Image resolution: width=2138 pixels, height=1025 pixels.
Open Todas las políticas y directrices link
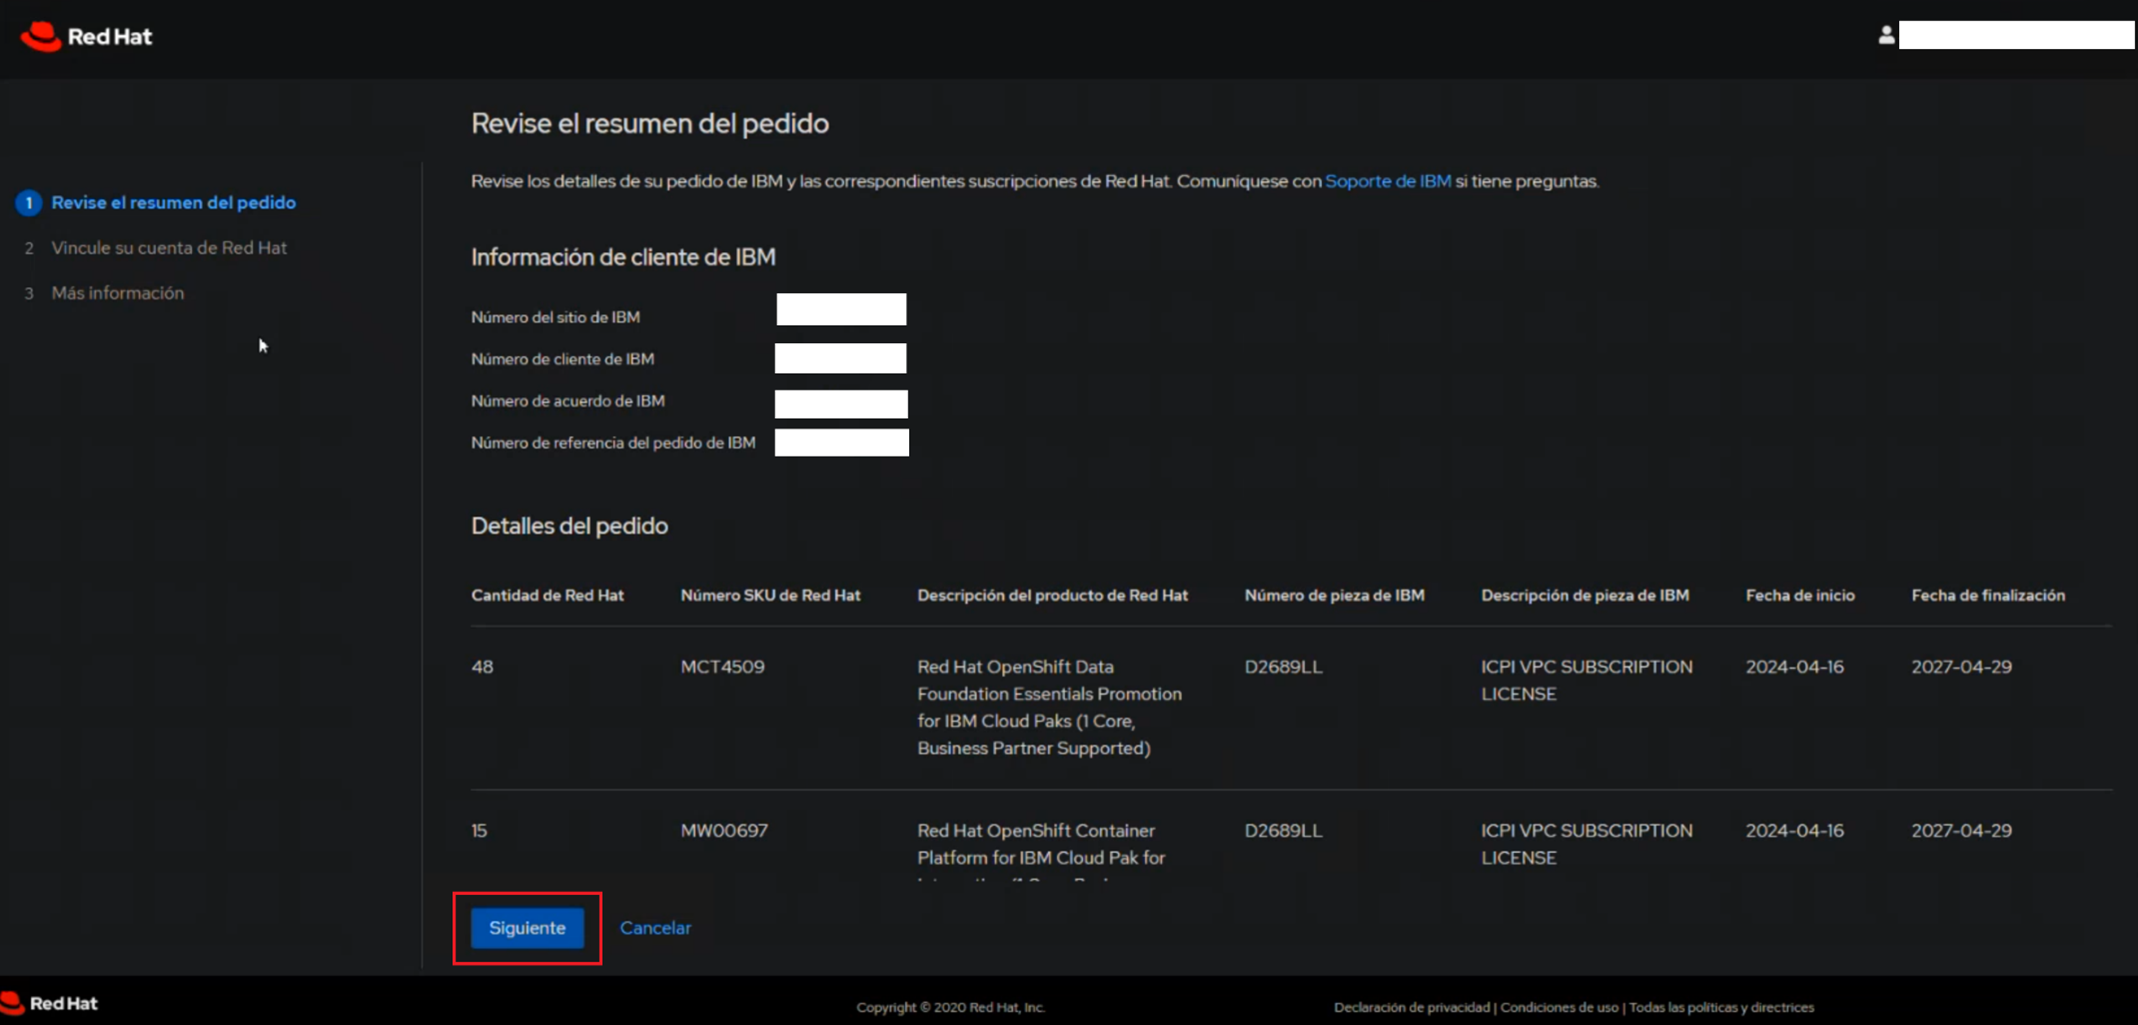1721,1007
